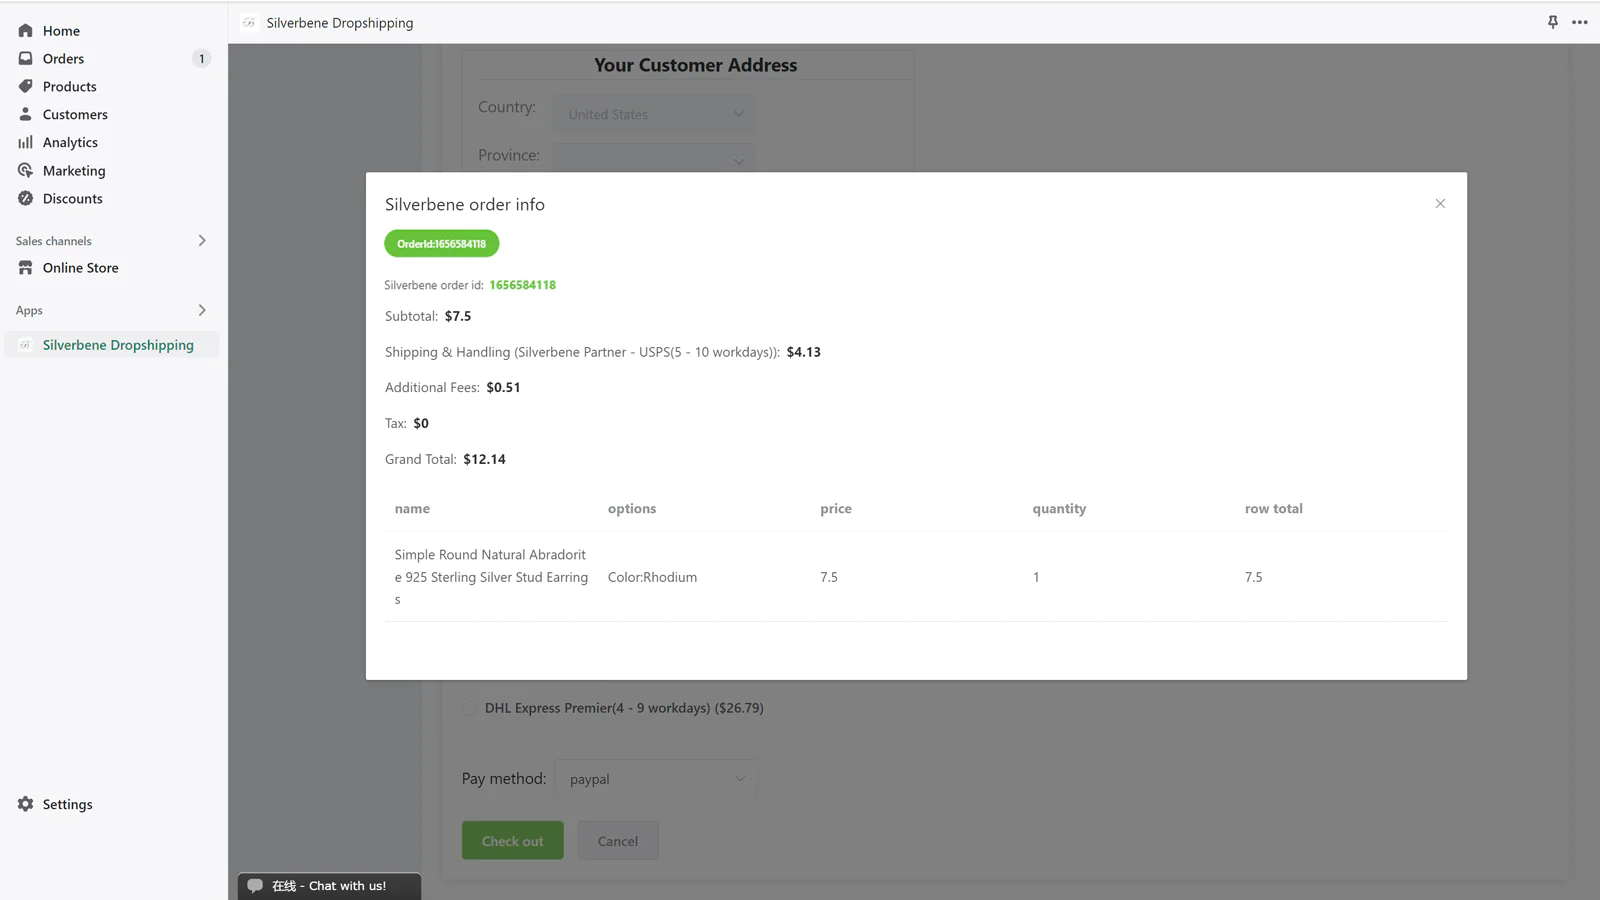Image resolution: width=1600 pixels, height=900 pixels.
Task: Expand the Sales channels section
Action: (x=201, y=241)
